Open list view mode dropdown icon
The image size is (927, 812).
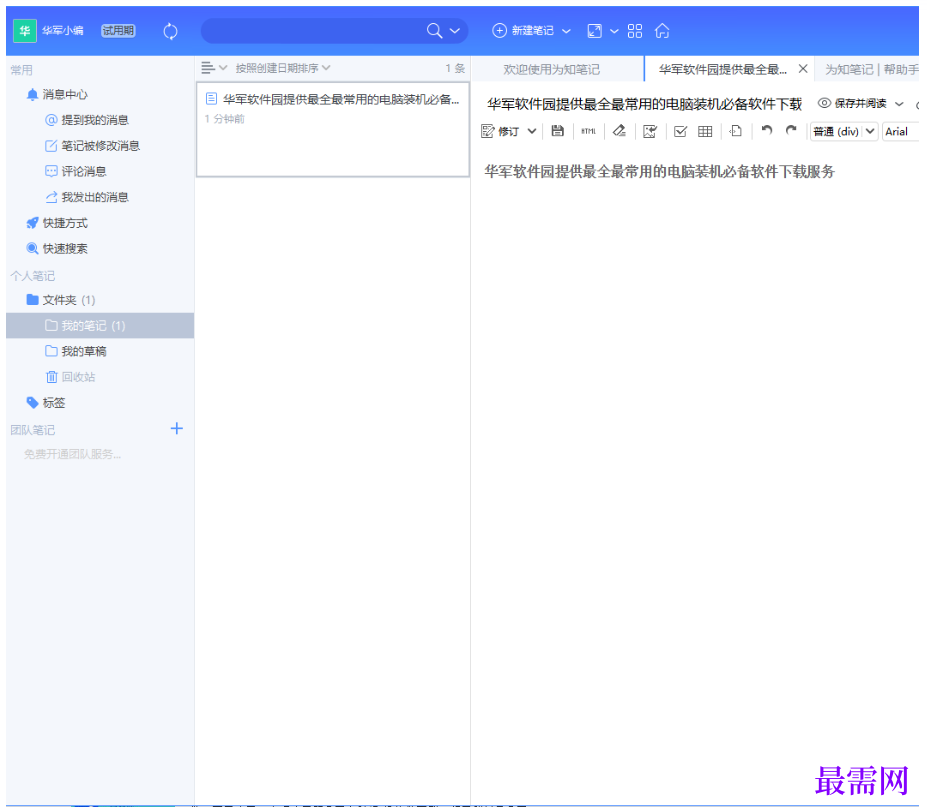[x=214, y=68]
